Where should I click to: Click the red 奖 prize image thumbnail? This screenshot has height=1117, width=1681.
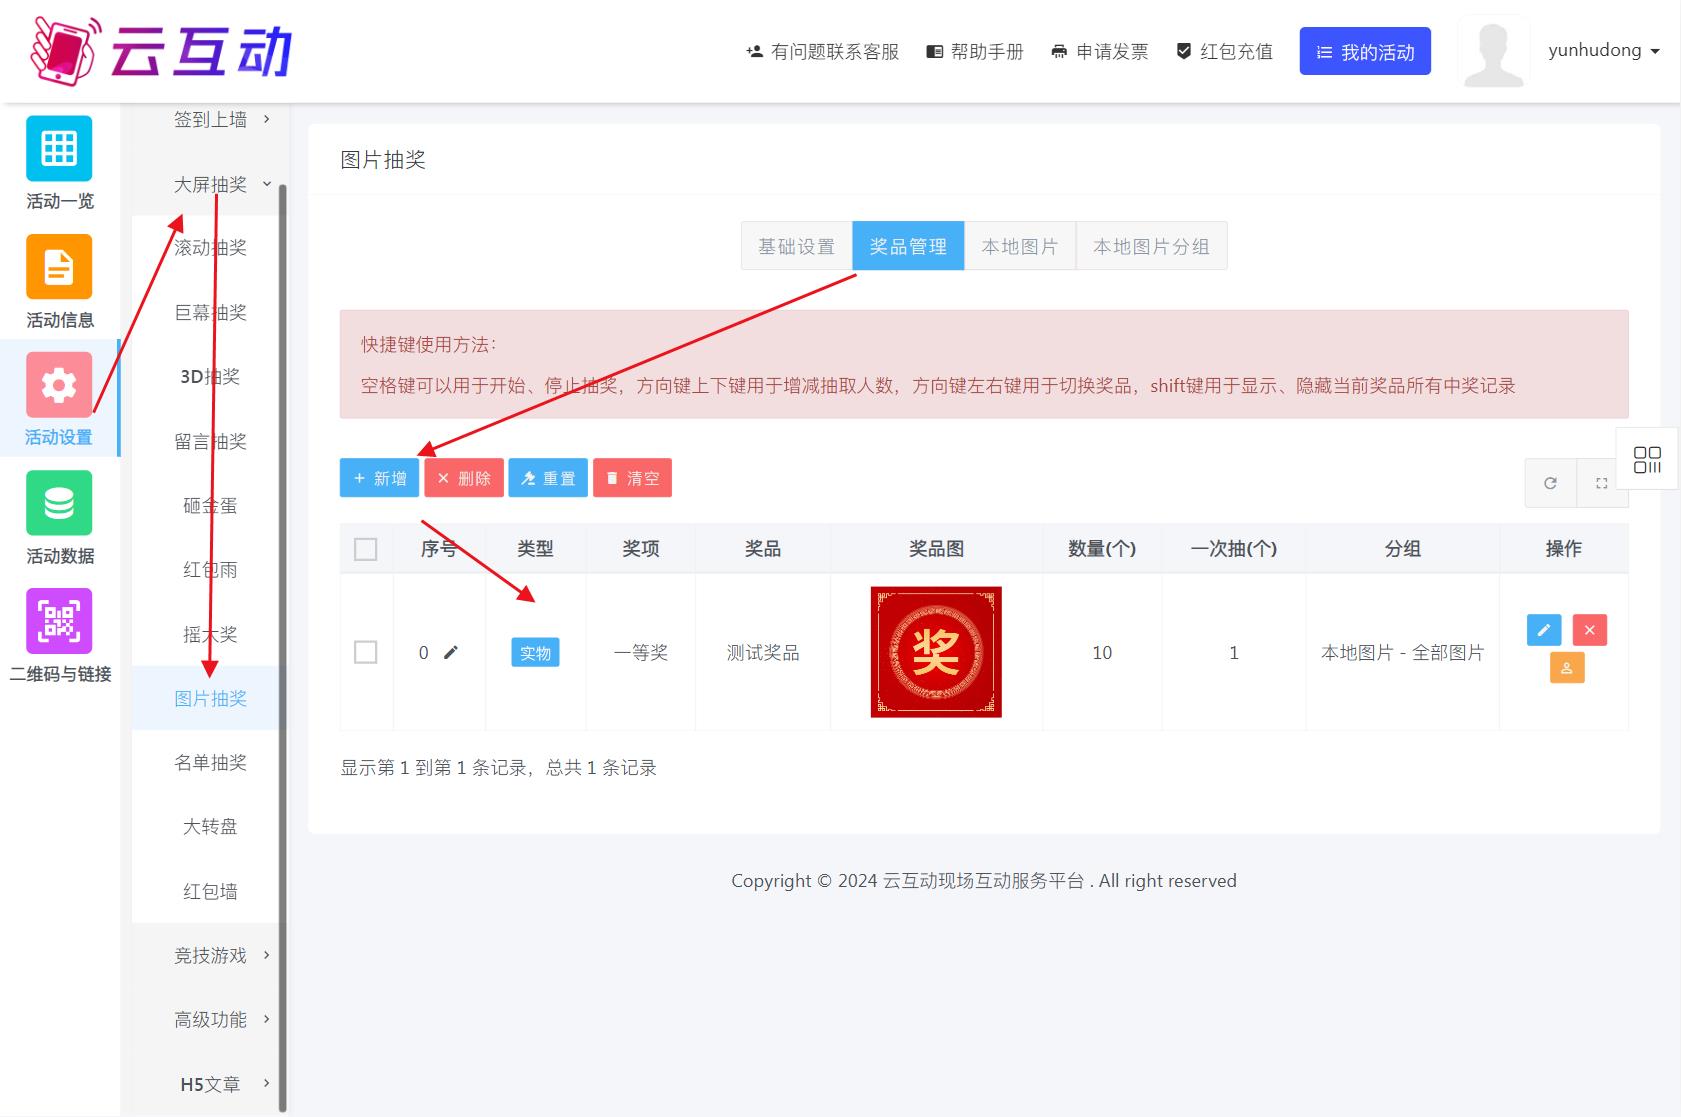(x=936, y=652)
